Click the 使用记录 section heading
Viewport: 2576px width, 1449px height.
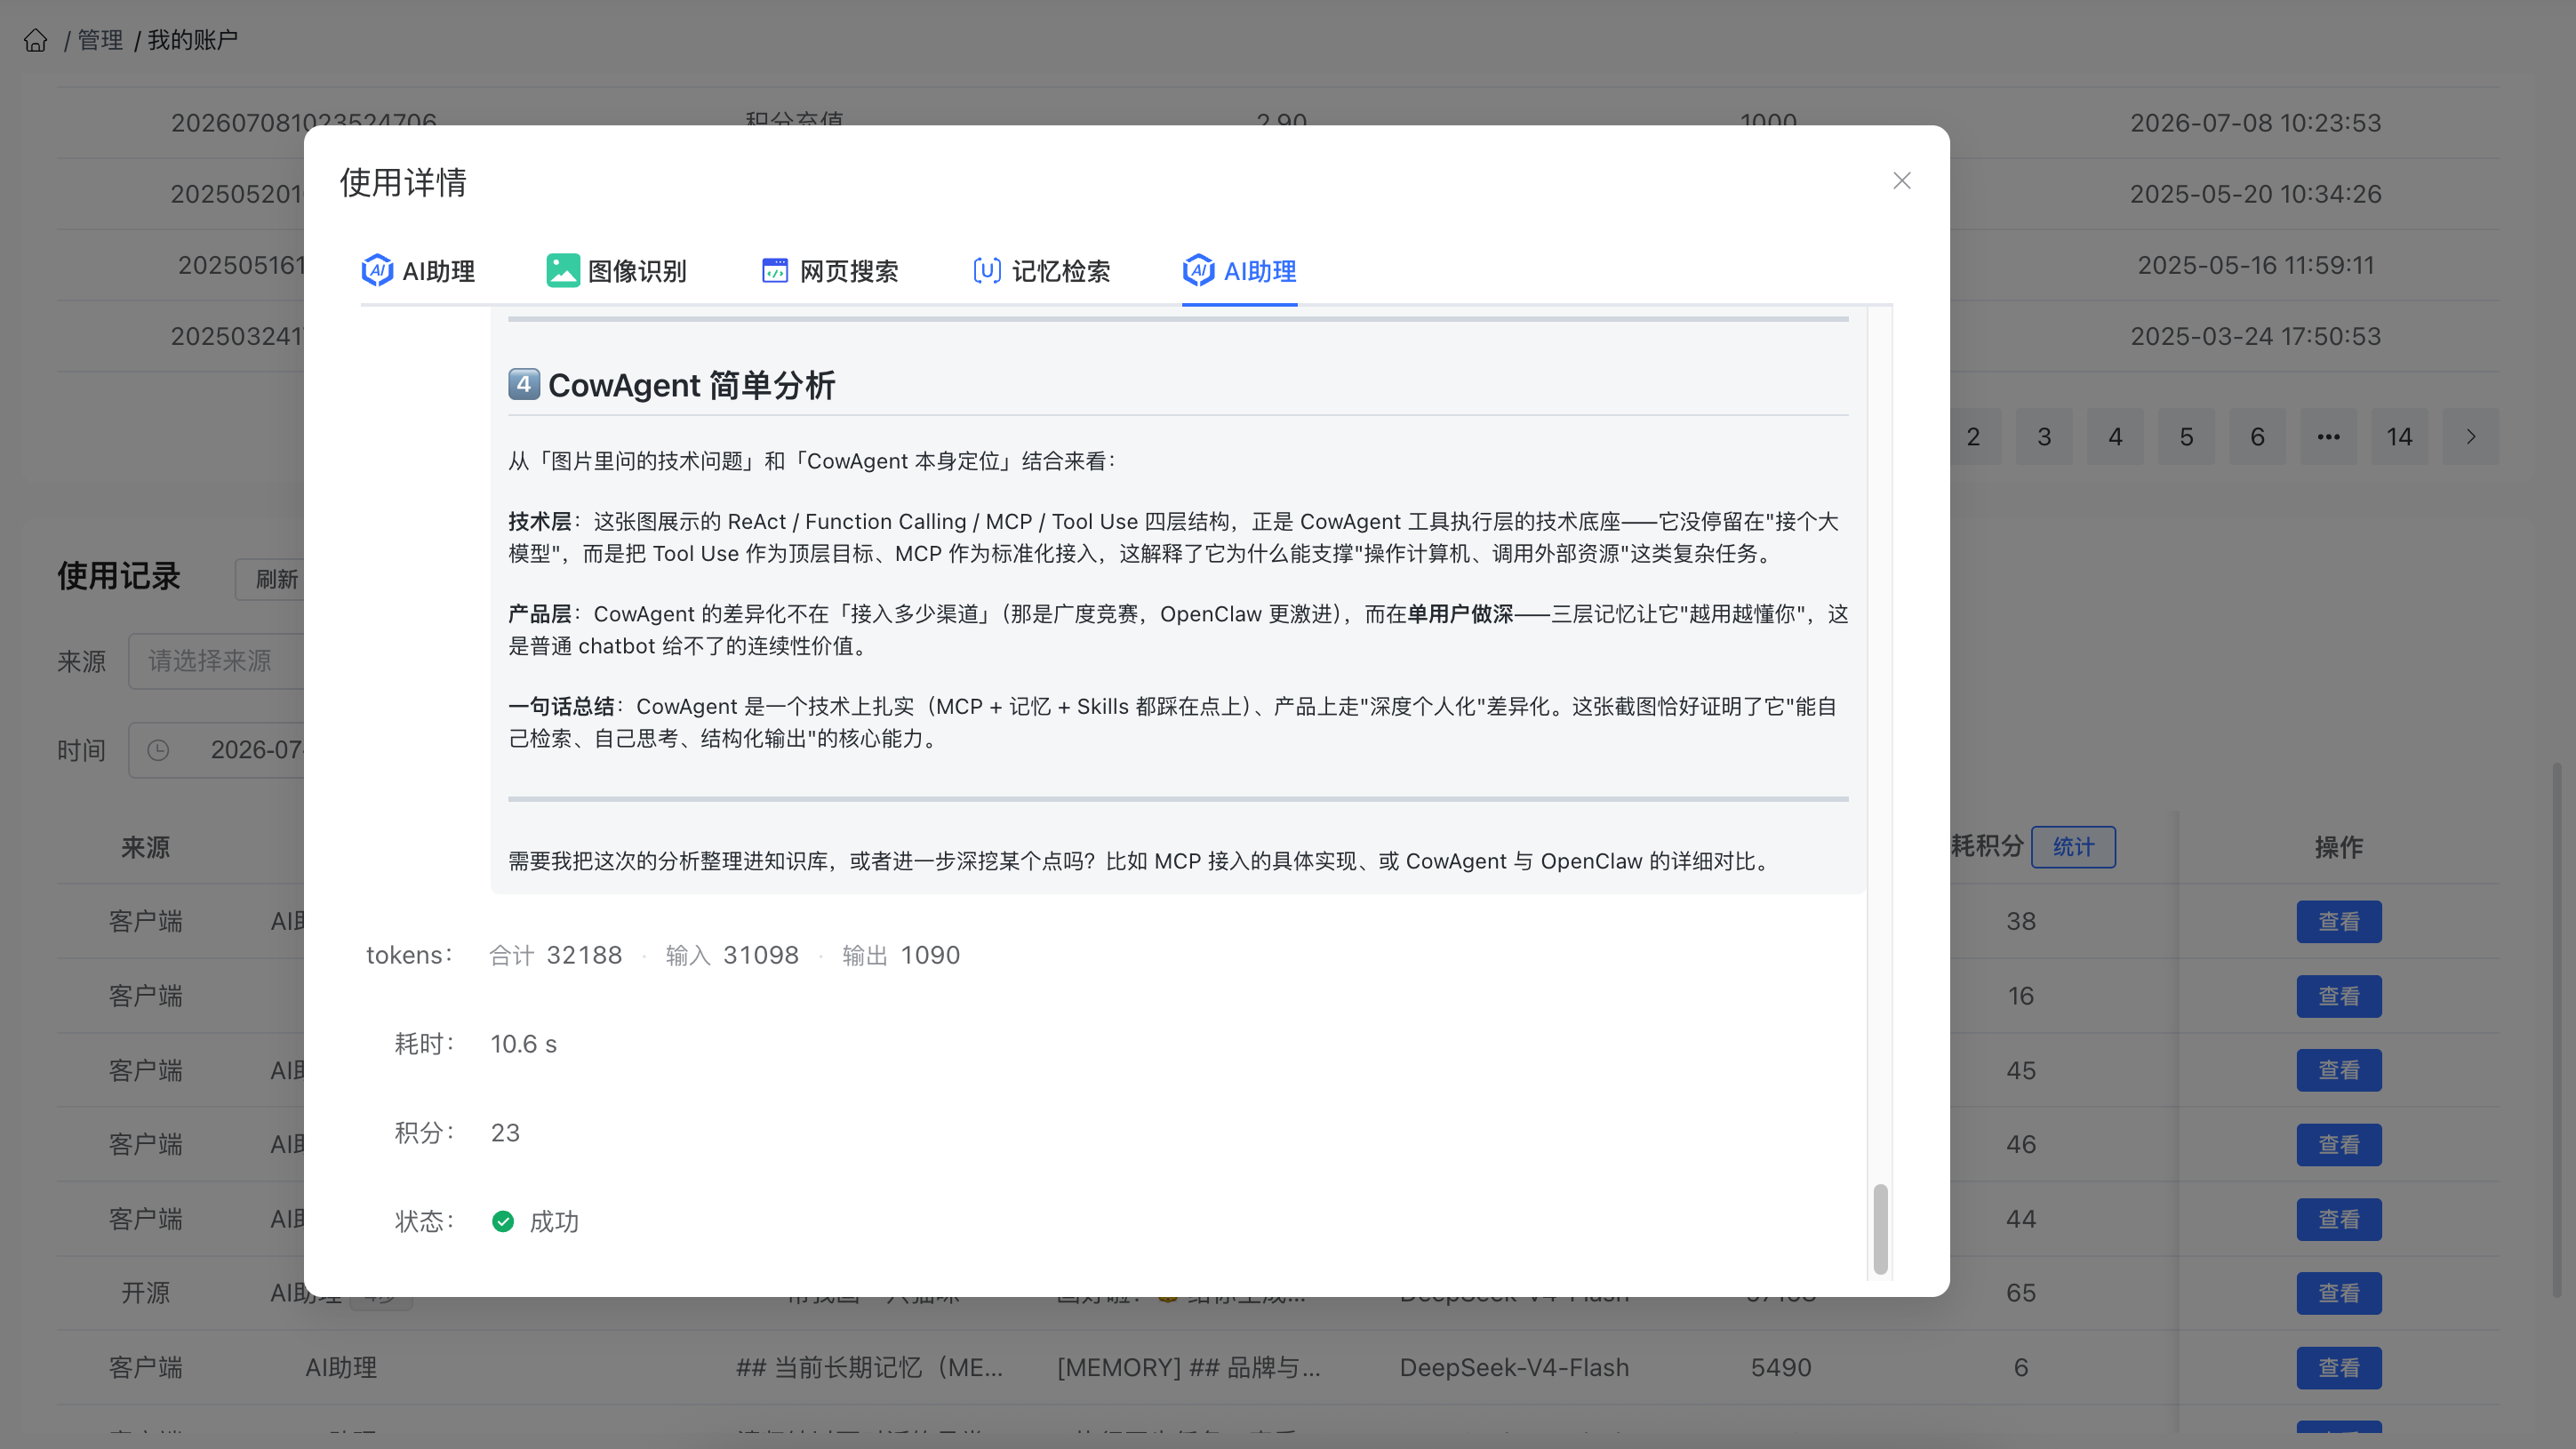click(x=118, y=577)
